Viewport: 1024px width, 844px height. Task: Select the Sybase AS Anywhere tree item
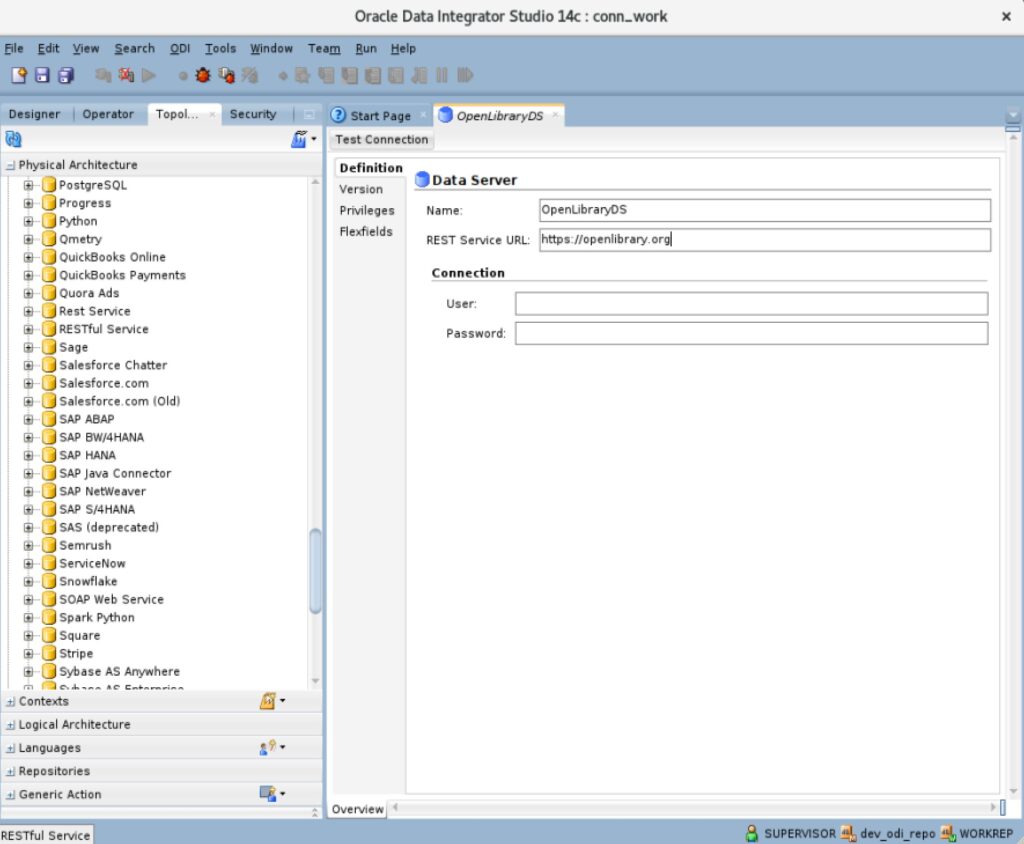click(x=120, y=671)
